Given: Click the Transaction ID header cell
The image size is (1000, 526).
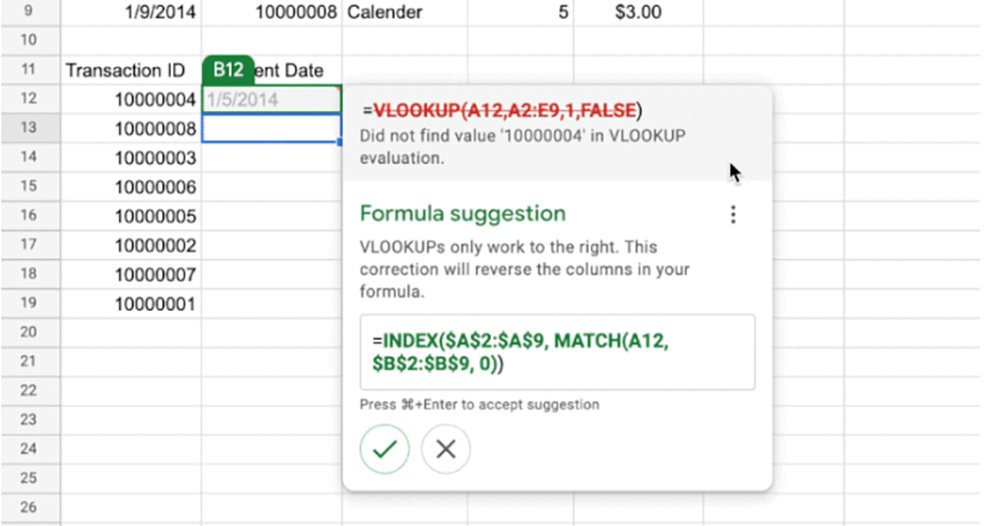Looking at the screenshot, I should click(131, 69).
